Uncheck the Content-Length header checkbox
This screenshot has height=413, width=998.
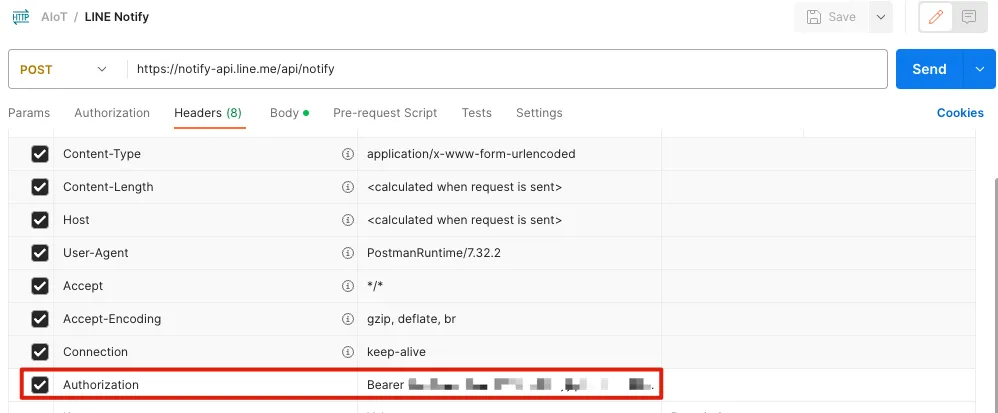40,187
